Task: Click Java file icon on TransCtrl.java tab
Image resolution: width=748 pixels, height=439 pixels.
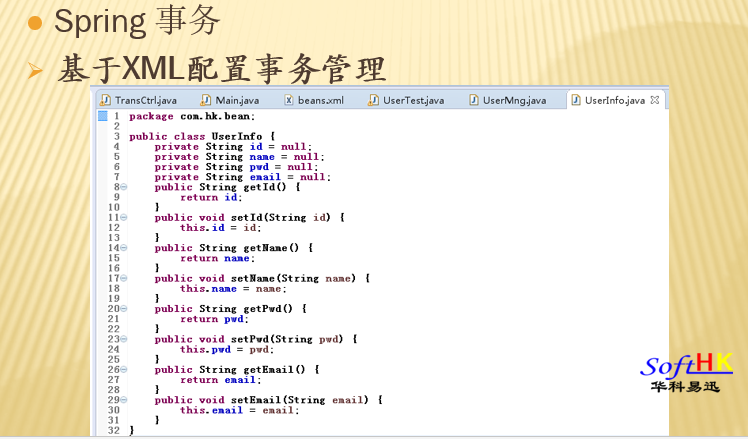Action: click(x=105, y=100)
